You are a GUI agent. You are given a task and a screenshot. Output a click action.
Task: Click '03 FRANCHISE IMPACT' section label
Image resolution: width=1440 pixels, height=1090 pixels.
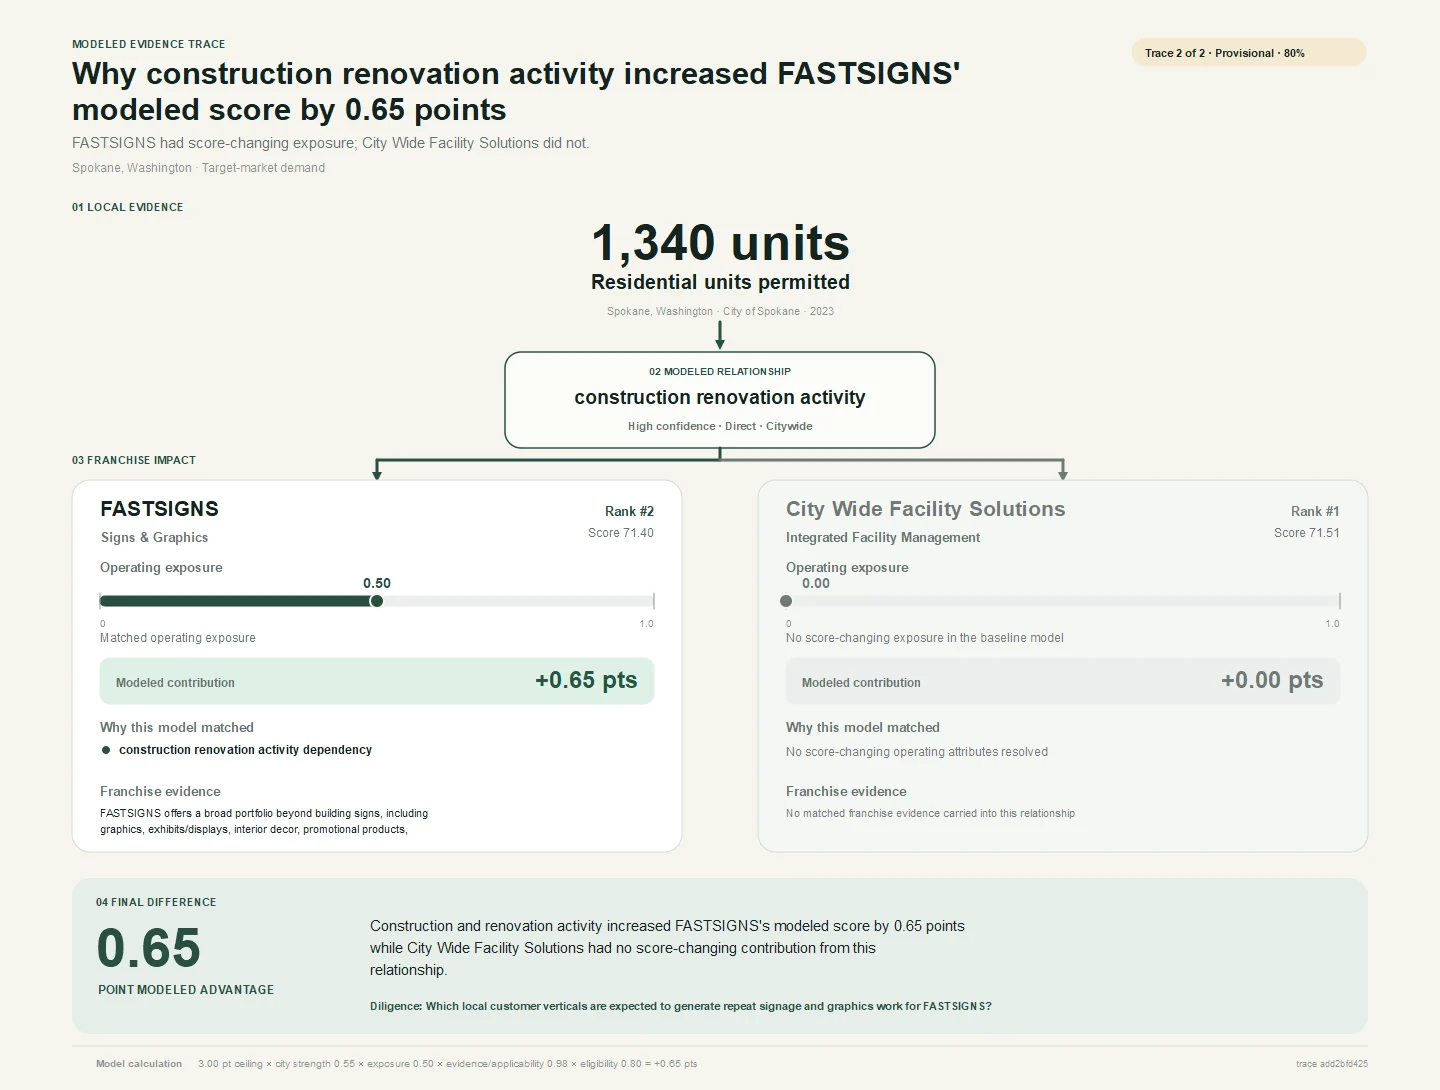tap(134, 460)
